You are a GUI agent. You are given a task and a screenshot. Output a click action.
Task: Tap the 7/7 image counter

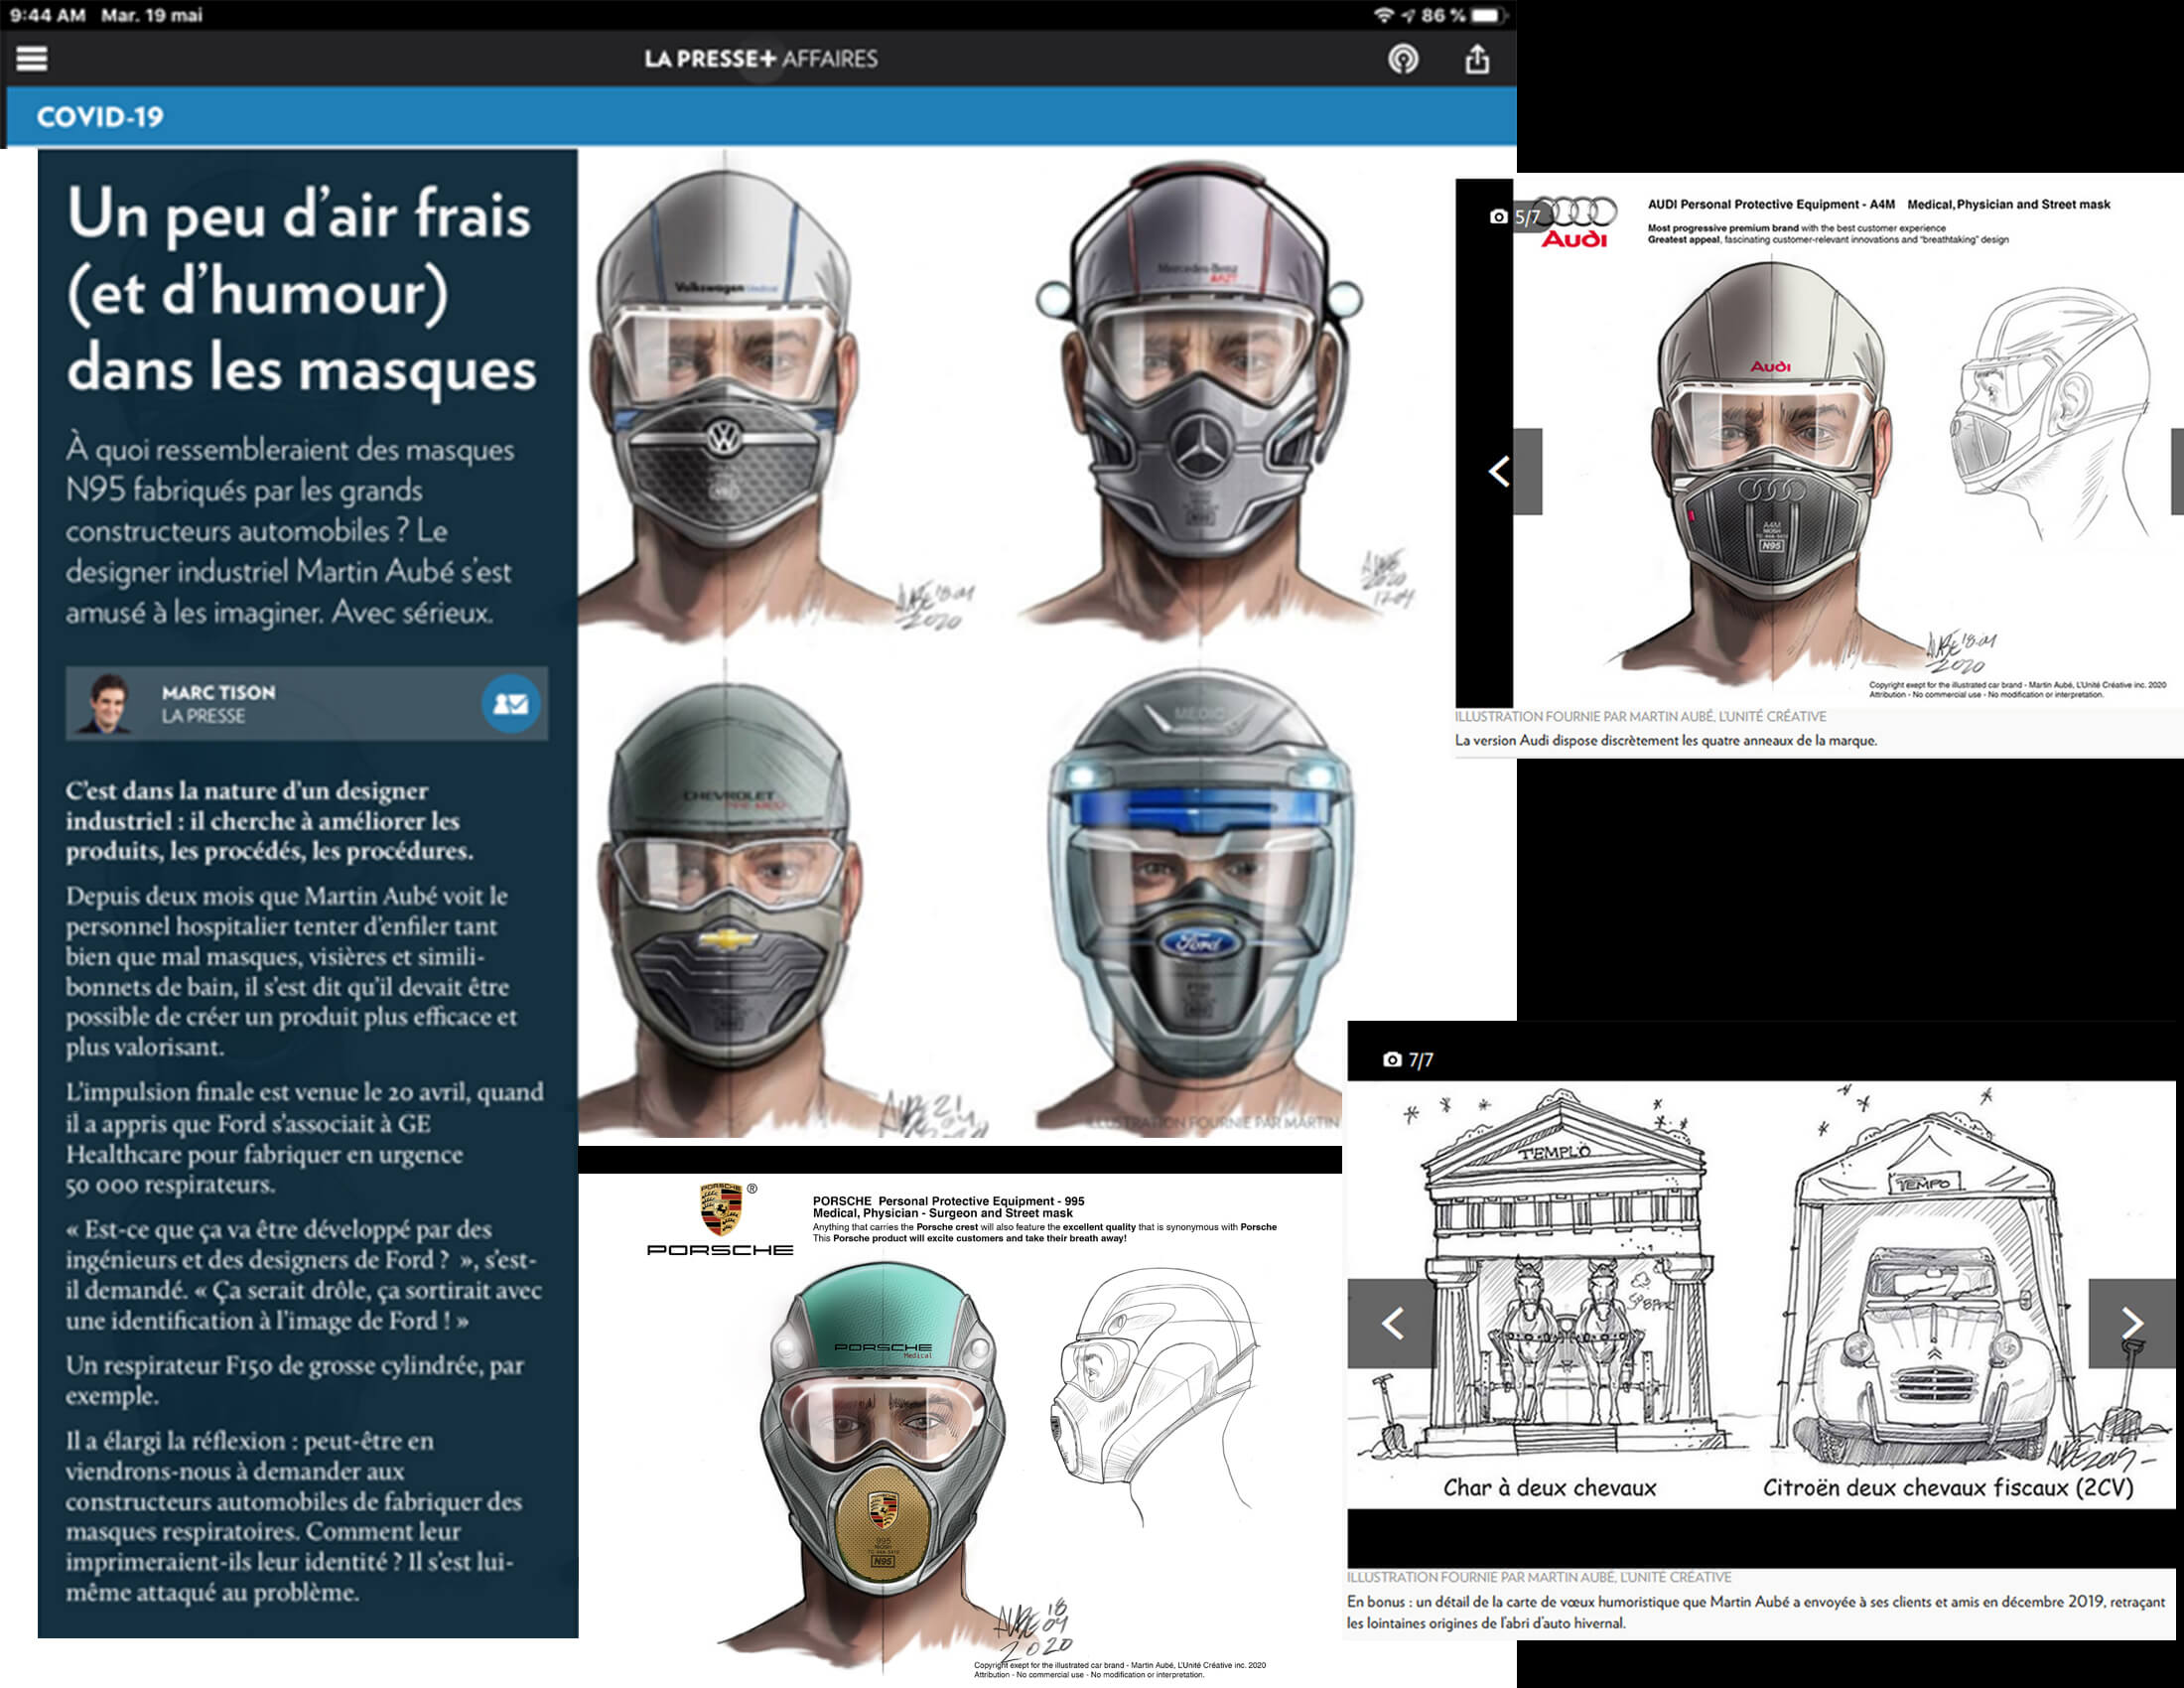click(x=1420, y=1060)
